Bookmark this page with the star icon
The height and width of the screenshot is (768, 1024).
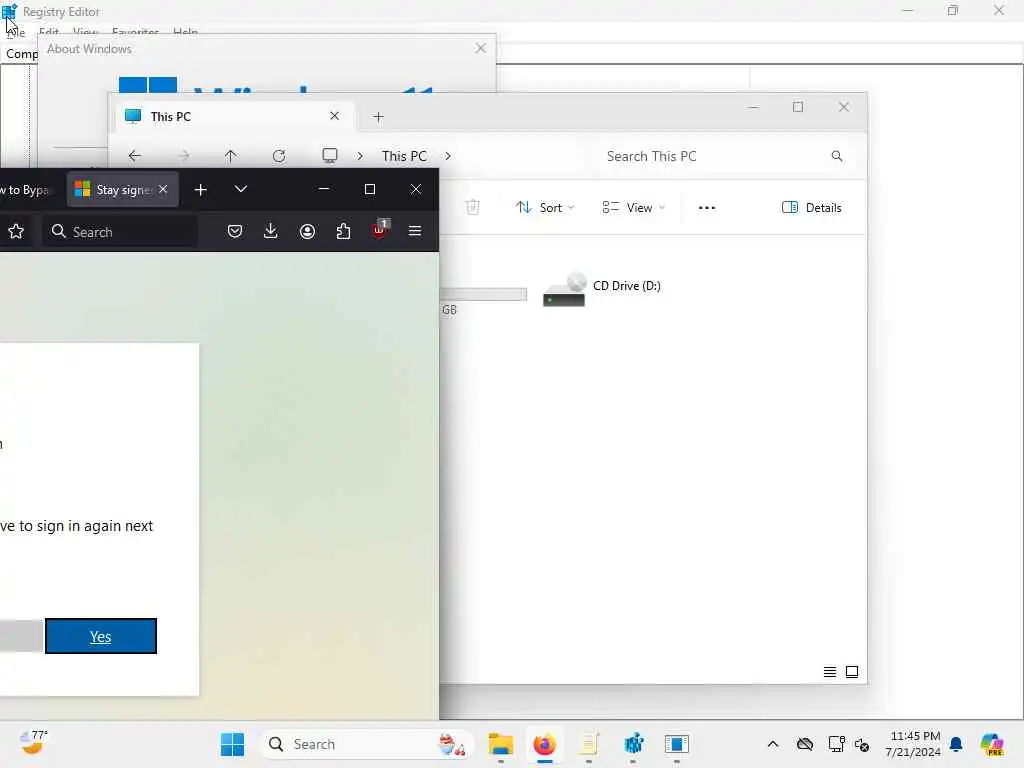(16, 231)
